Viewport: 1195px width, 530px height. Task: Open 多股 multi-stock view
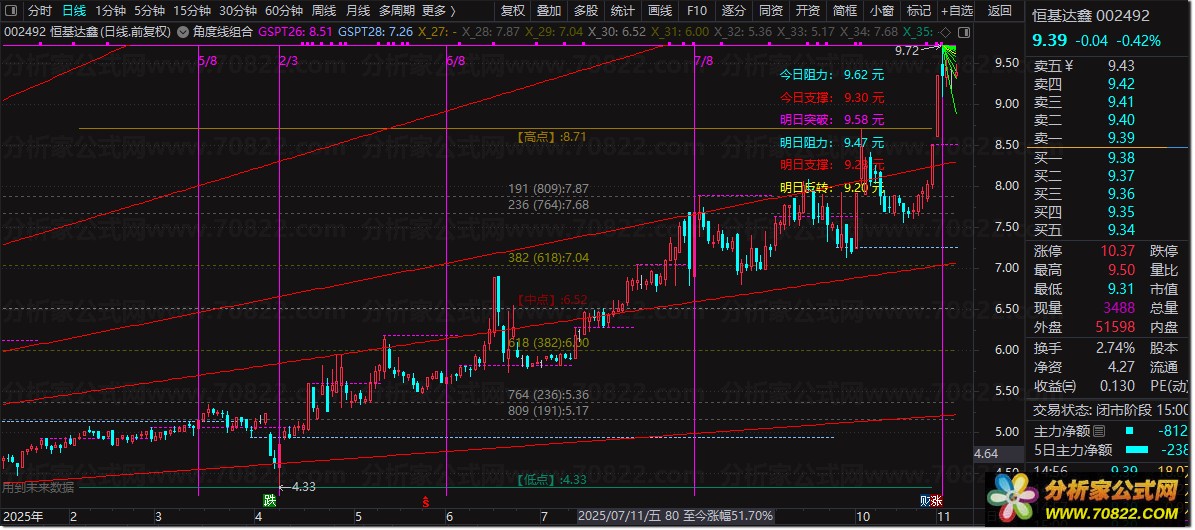click(x=586, y=11)
